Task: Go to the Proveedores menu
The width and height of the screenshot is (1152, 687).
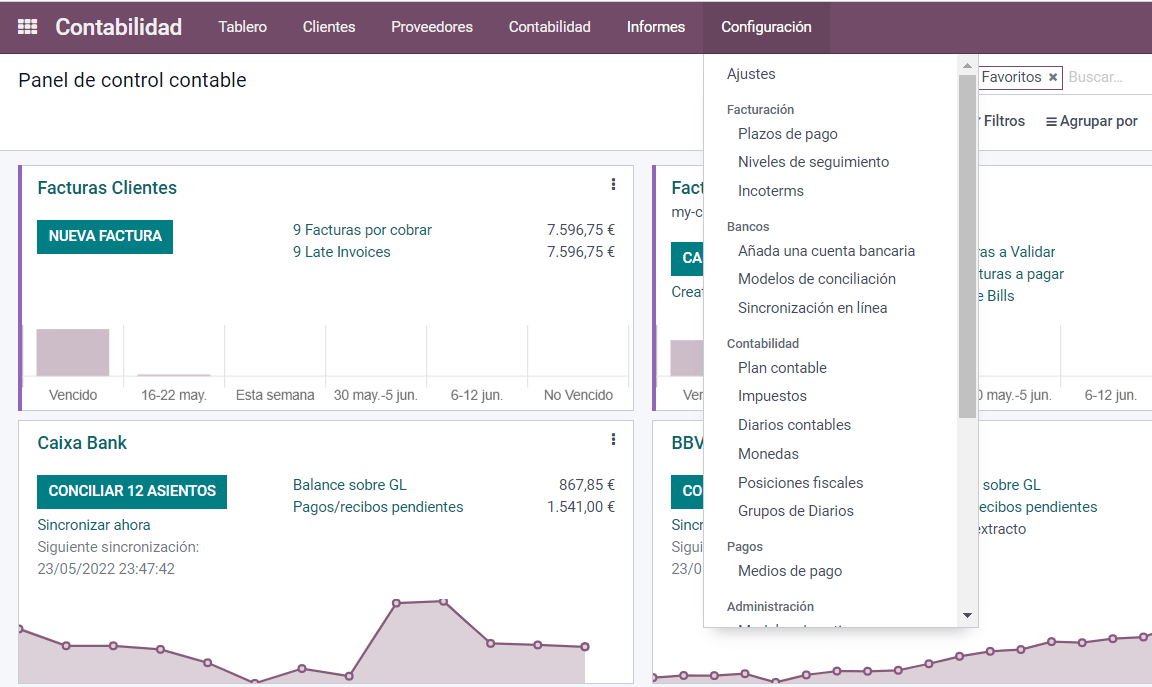Action: 431,27
